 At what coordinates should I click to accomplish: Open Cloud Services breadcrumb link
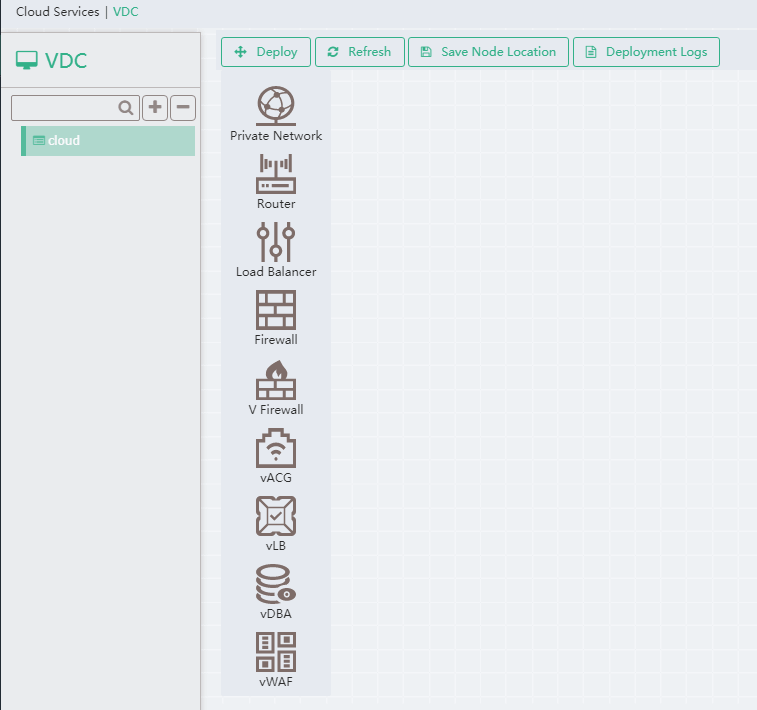(58, 12)
